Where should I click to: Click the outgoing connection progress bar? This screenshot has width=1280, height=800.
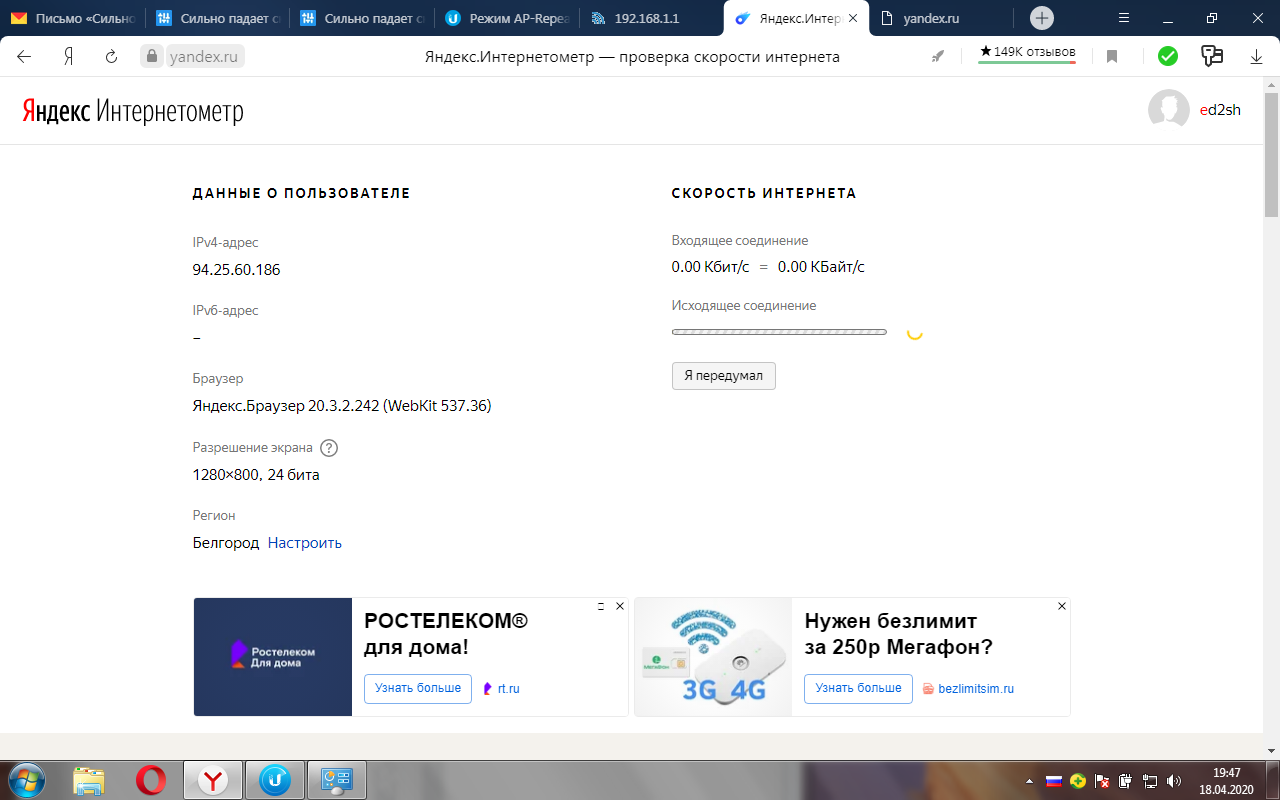(x=779, y=332)
